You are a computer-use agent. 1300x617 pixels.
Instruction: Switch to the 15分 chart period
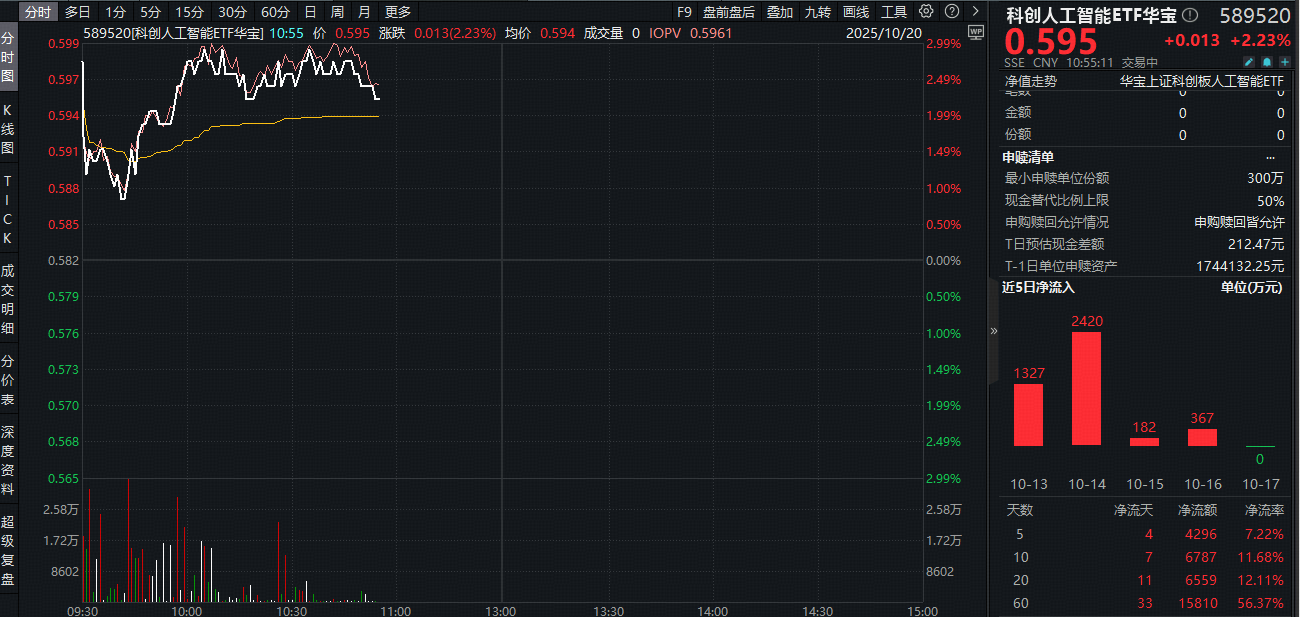click(188, 12)
